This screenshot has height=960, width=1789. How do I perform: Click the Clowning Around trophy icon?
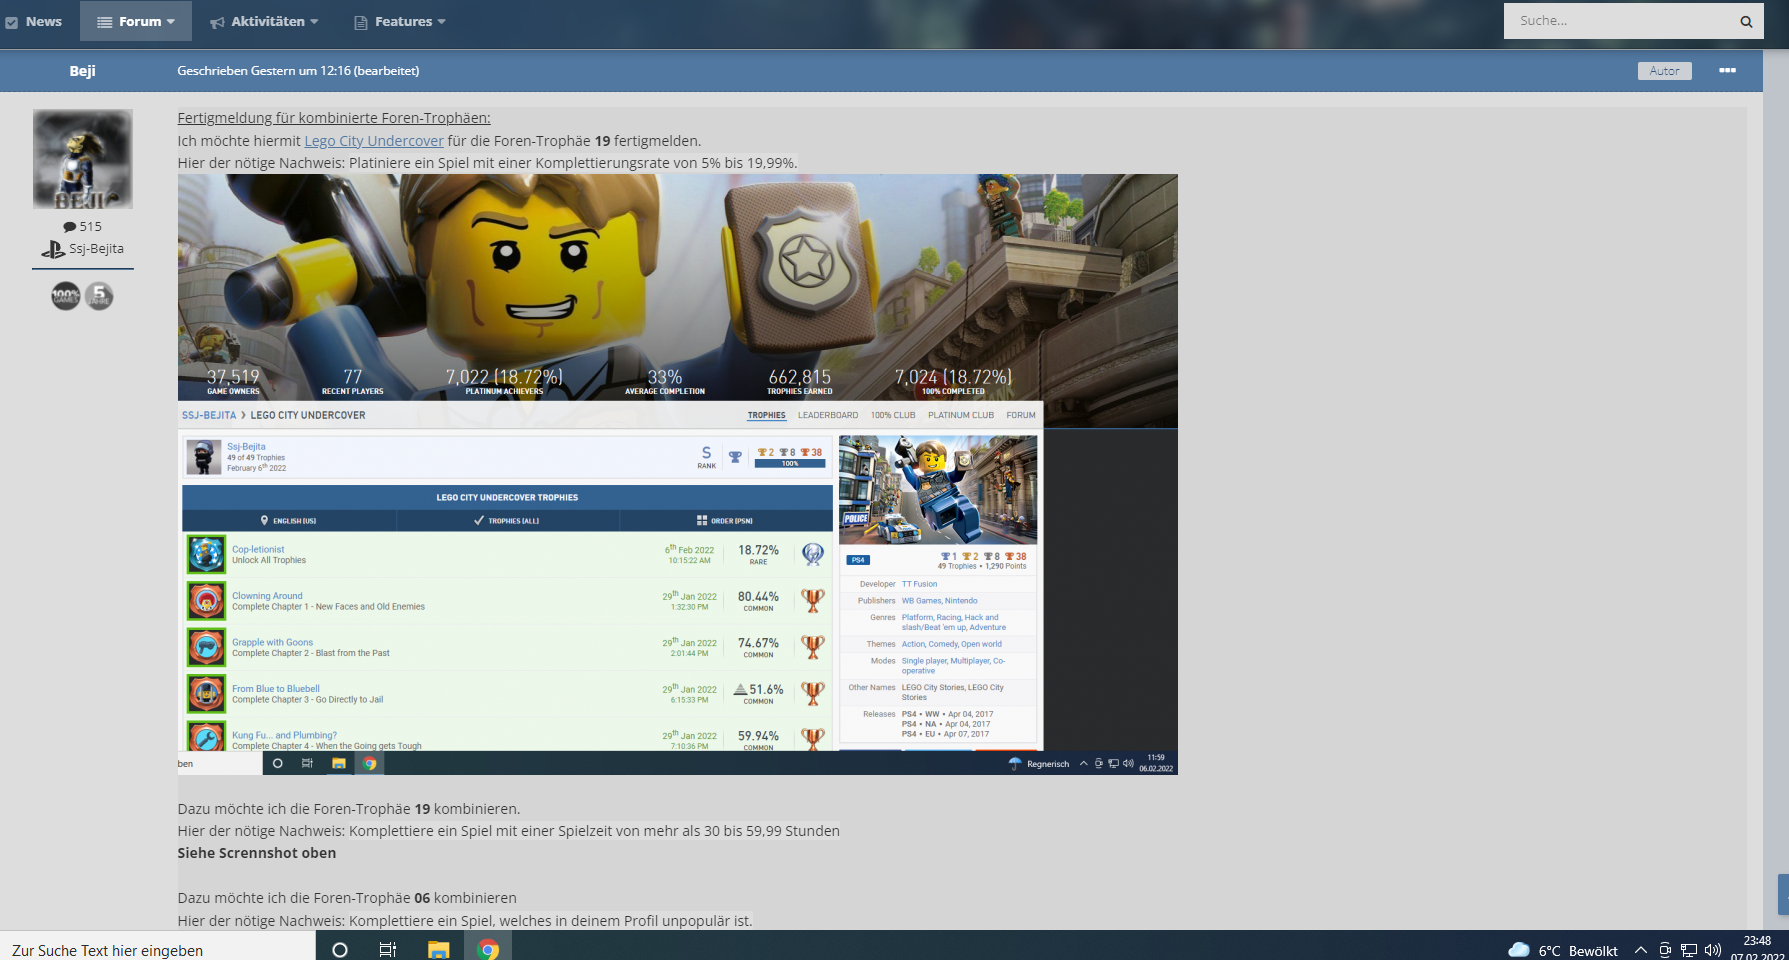point(207,601)
